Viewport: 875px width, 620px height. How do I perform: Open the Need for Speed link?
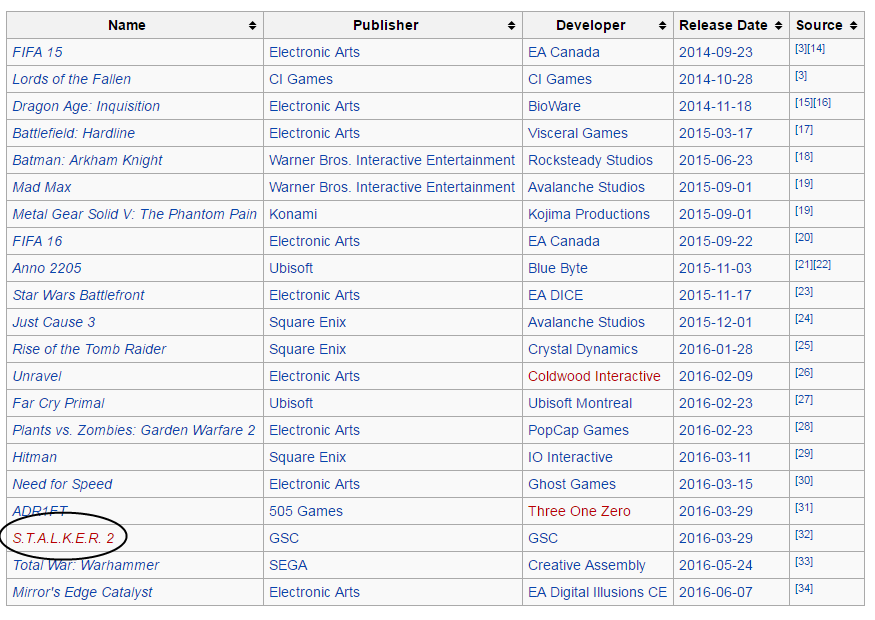tap(62, 484)
